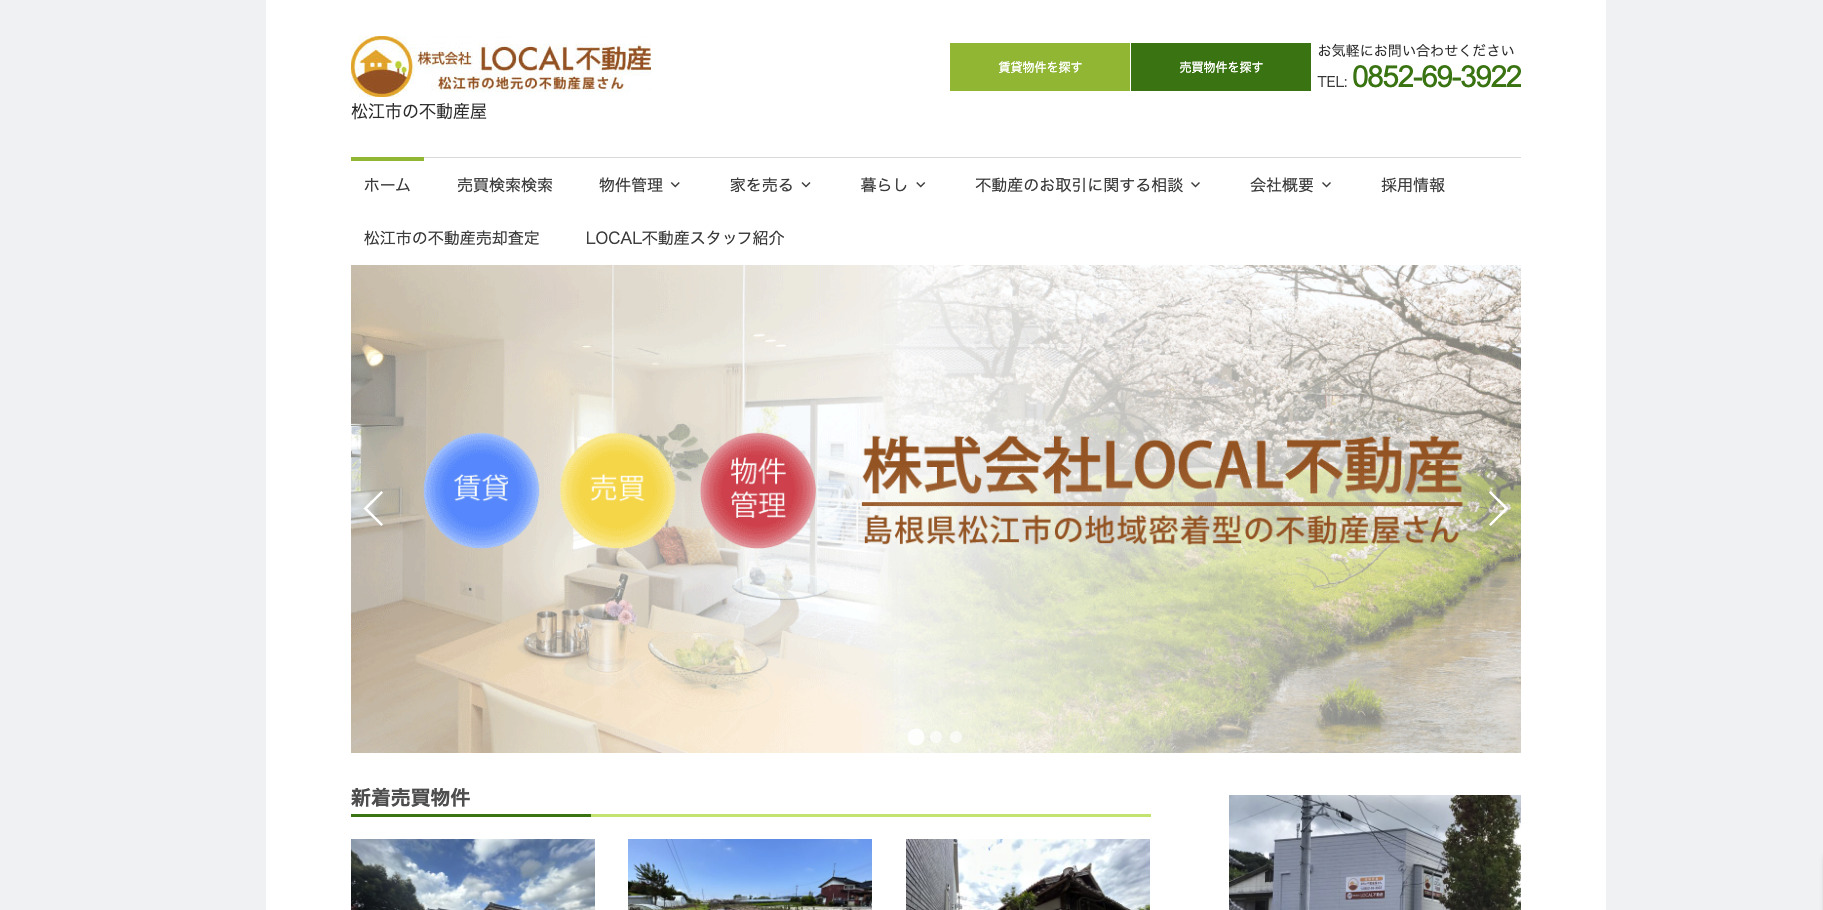Viewport: 1823px width, 910px height.
Task: Select the ホーム navigation item
Action: coord(386,185)
